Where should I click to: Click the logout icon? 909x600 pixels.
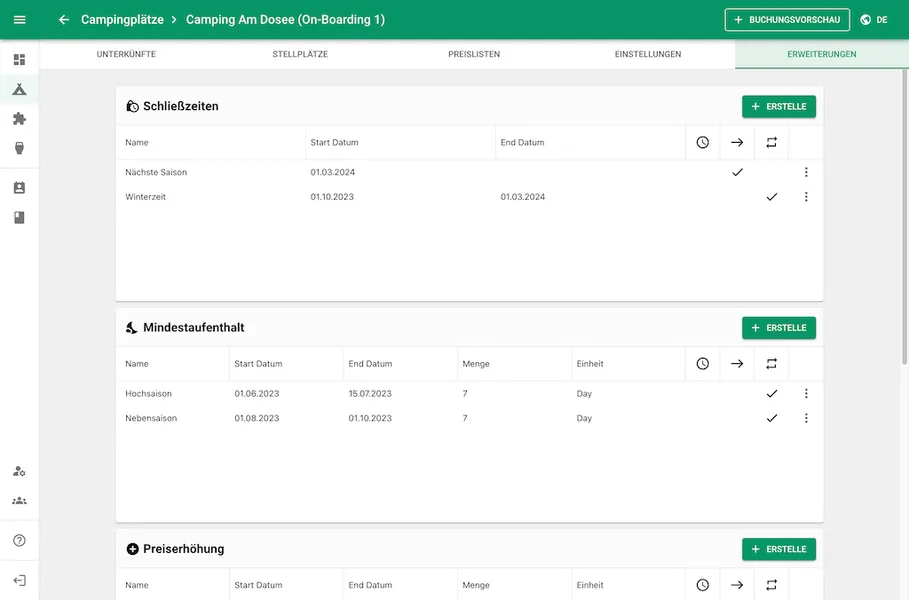[19, 580]
